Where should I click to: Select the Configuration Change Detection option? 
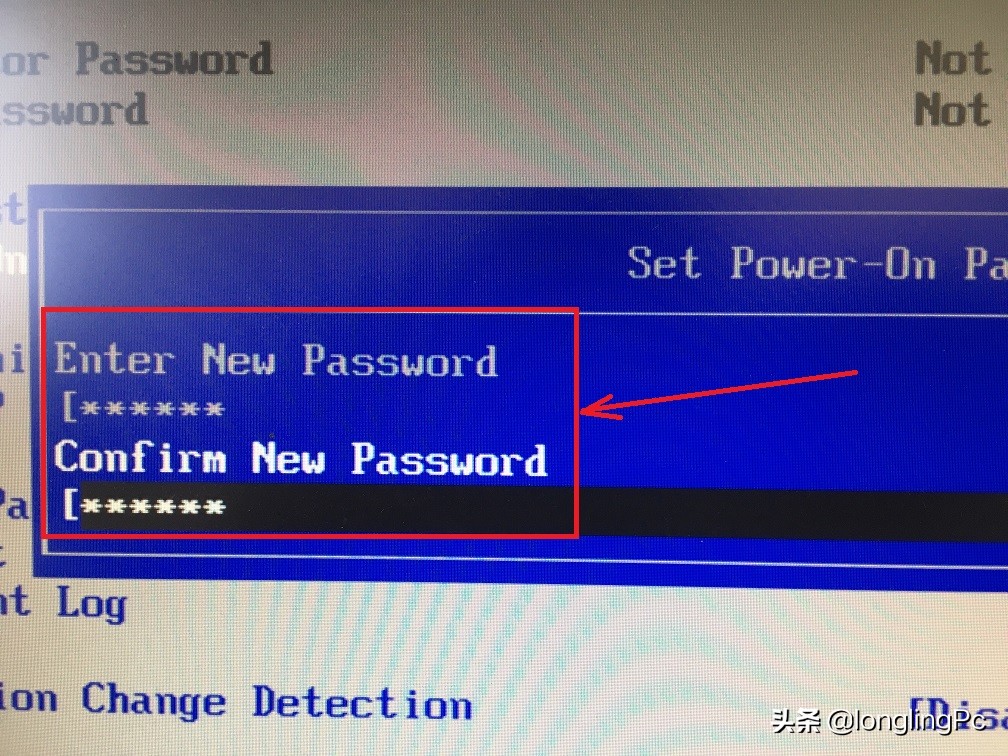pyautogui.click(x=236, y=702)
